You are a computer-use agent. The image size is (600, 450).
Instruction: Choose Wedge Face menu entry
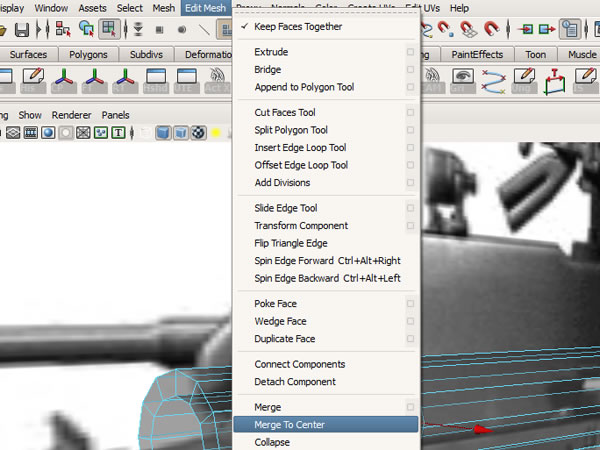coord(280,321)
